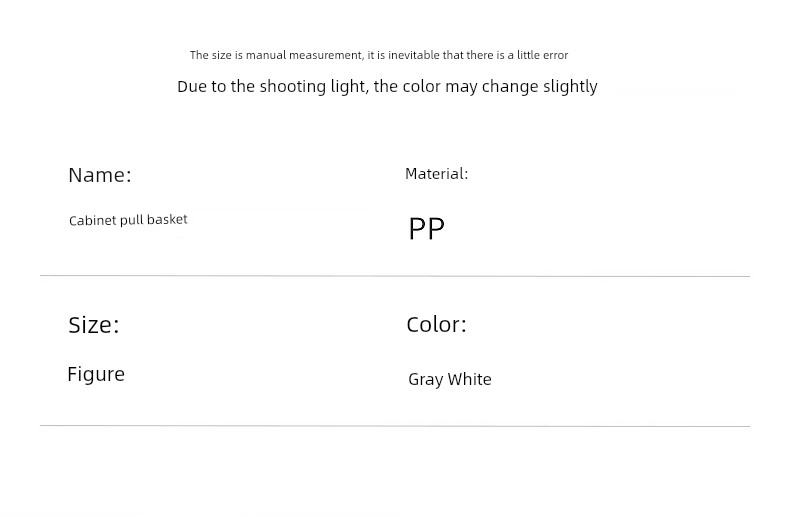The height and width of the screenshot is (517, 790).
Task: Select the "Name:" label
Action: (100, 175)
